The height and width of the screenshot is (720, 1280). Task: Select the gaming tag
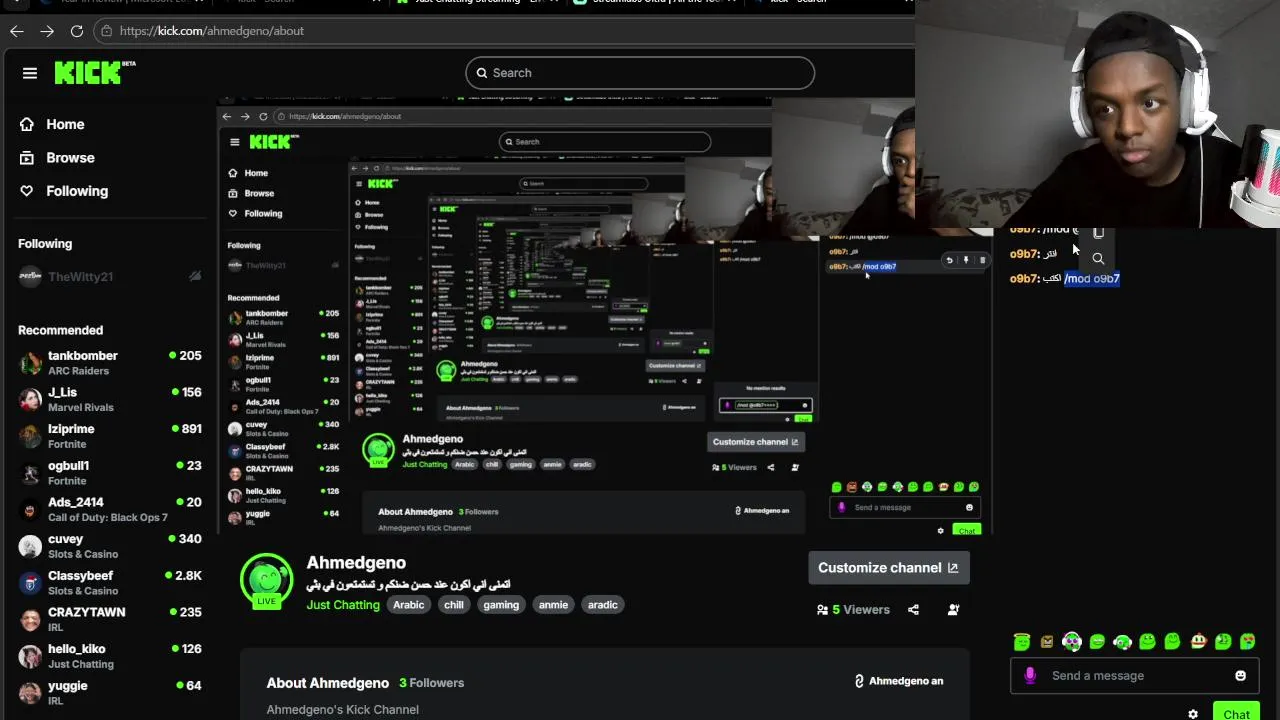click(501, 605)
